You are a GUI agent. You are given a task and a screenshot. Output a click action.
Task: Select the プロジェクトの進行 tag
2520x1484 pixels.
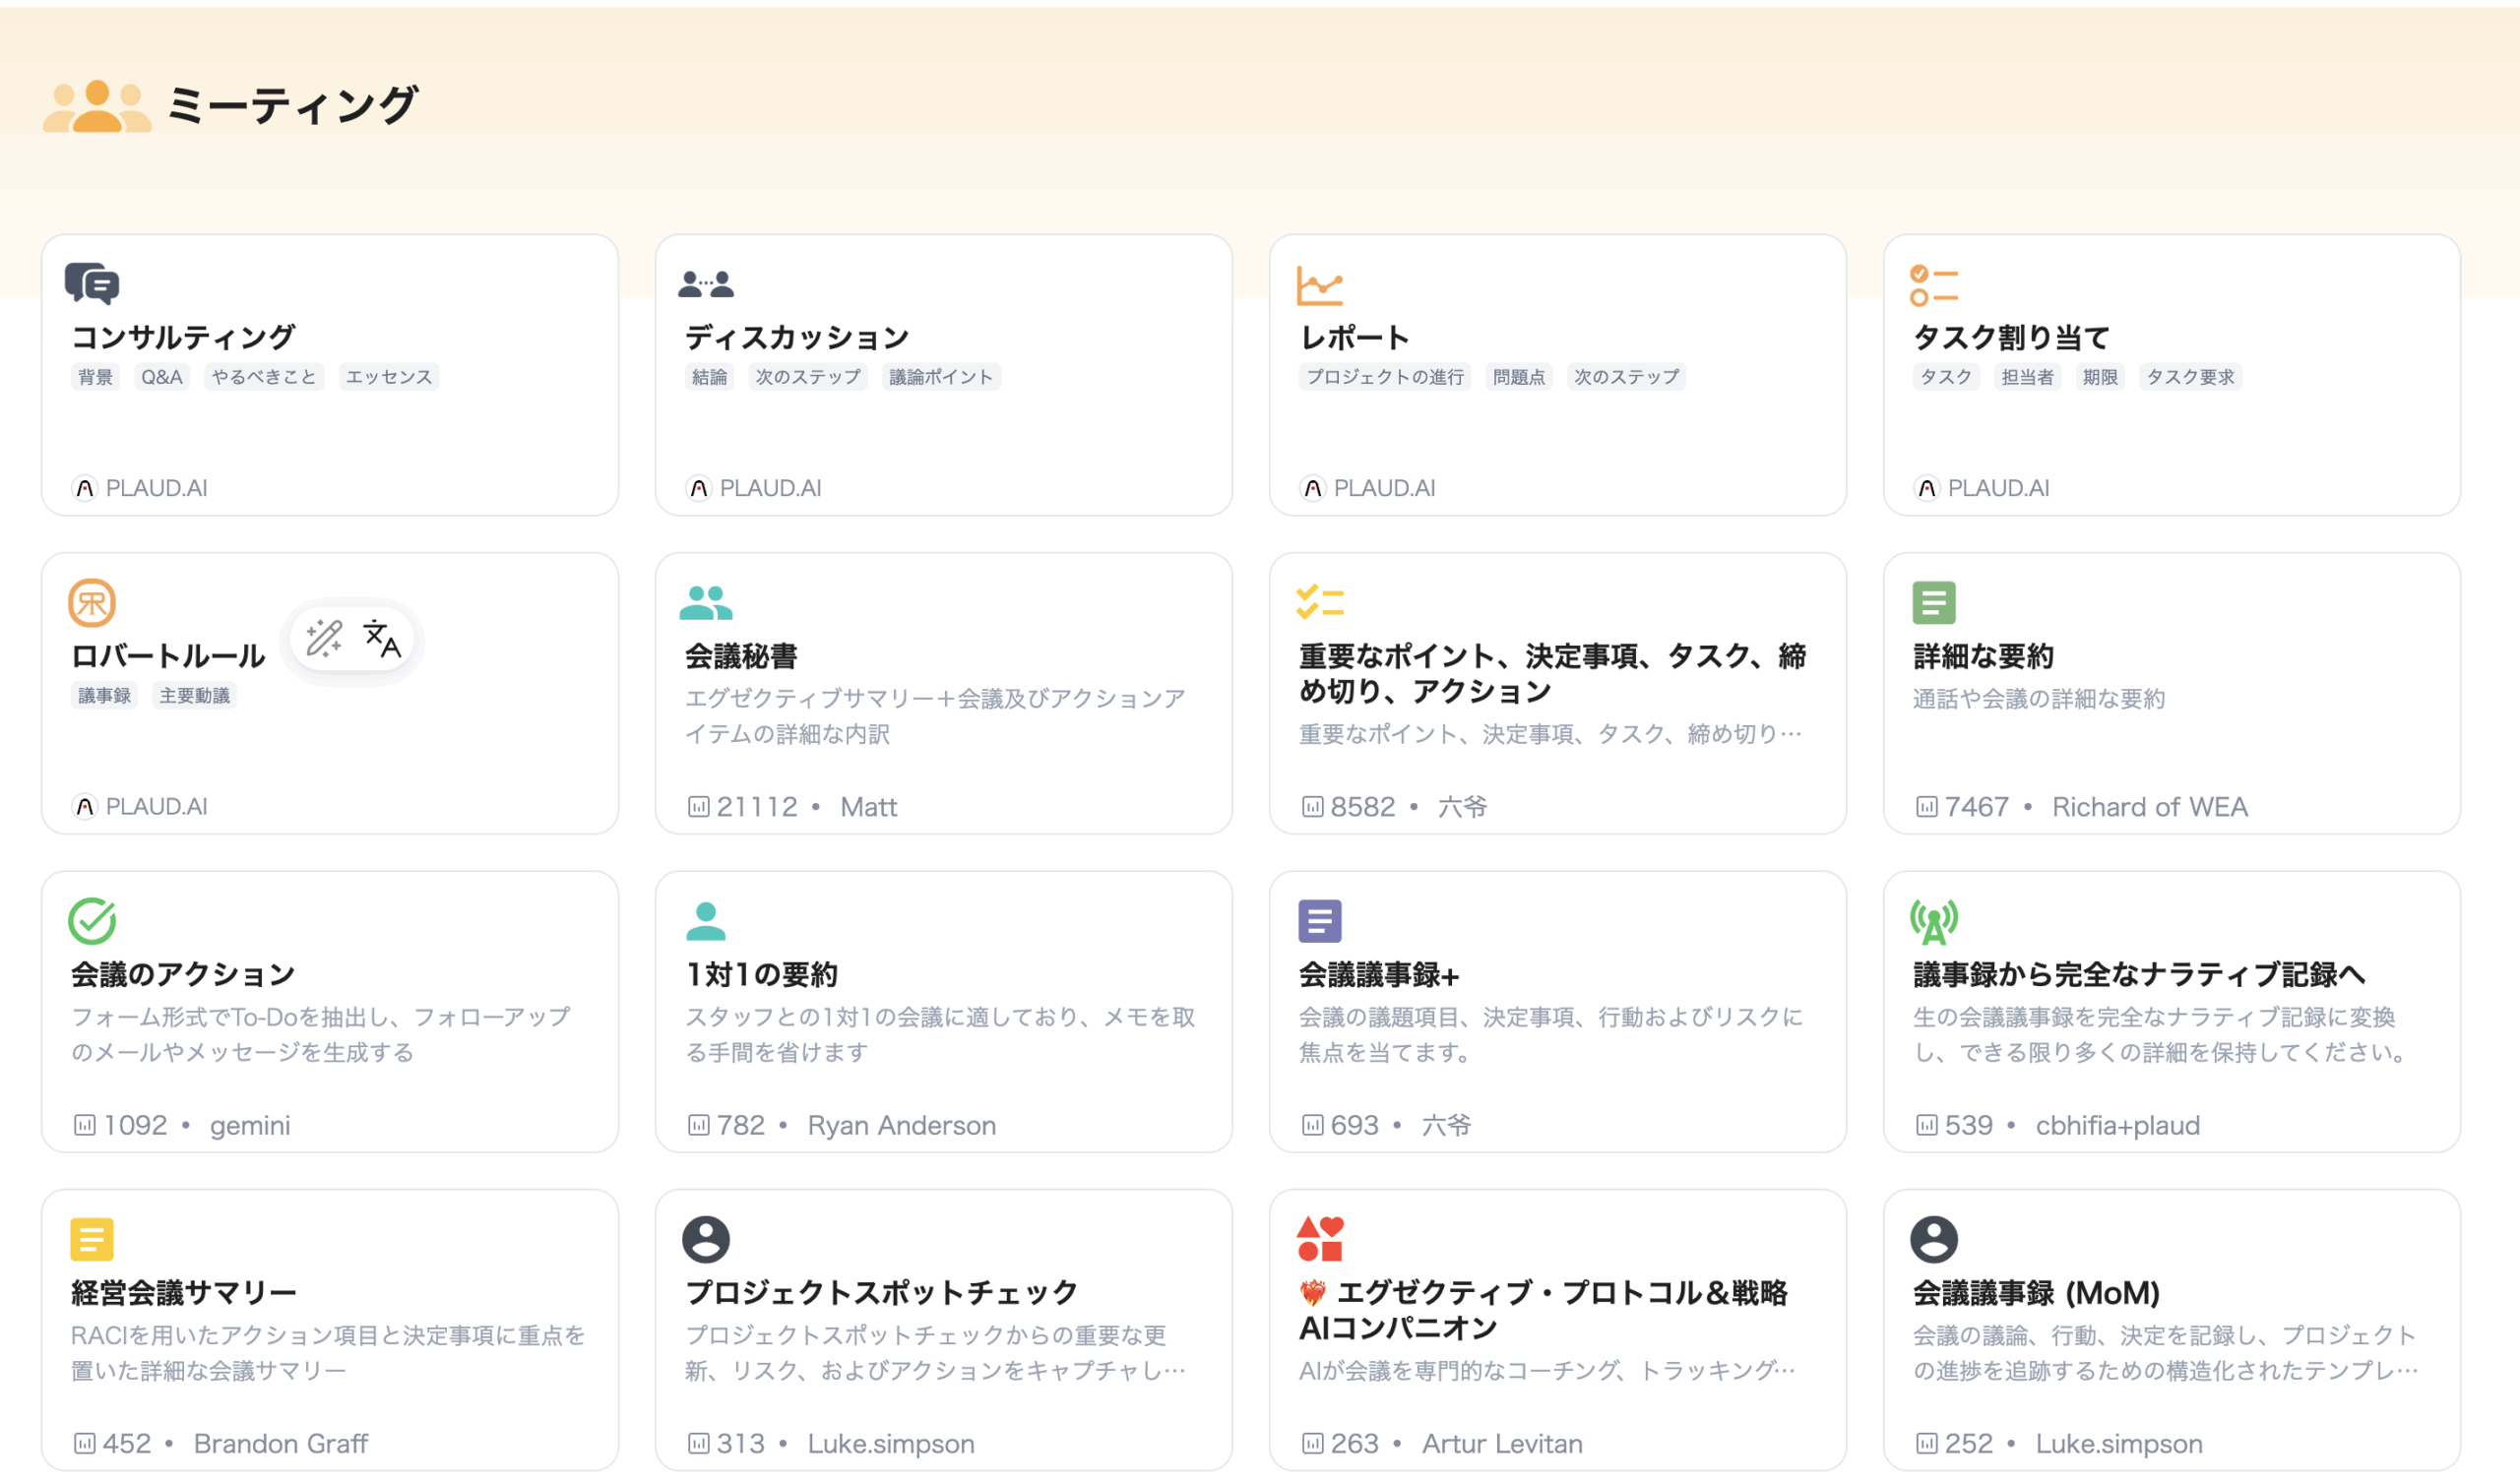pyautogui.click(x=1385, y=377)
